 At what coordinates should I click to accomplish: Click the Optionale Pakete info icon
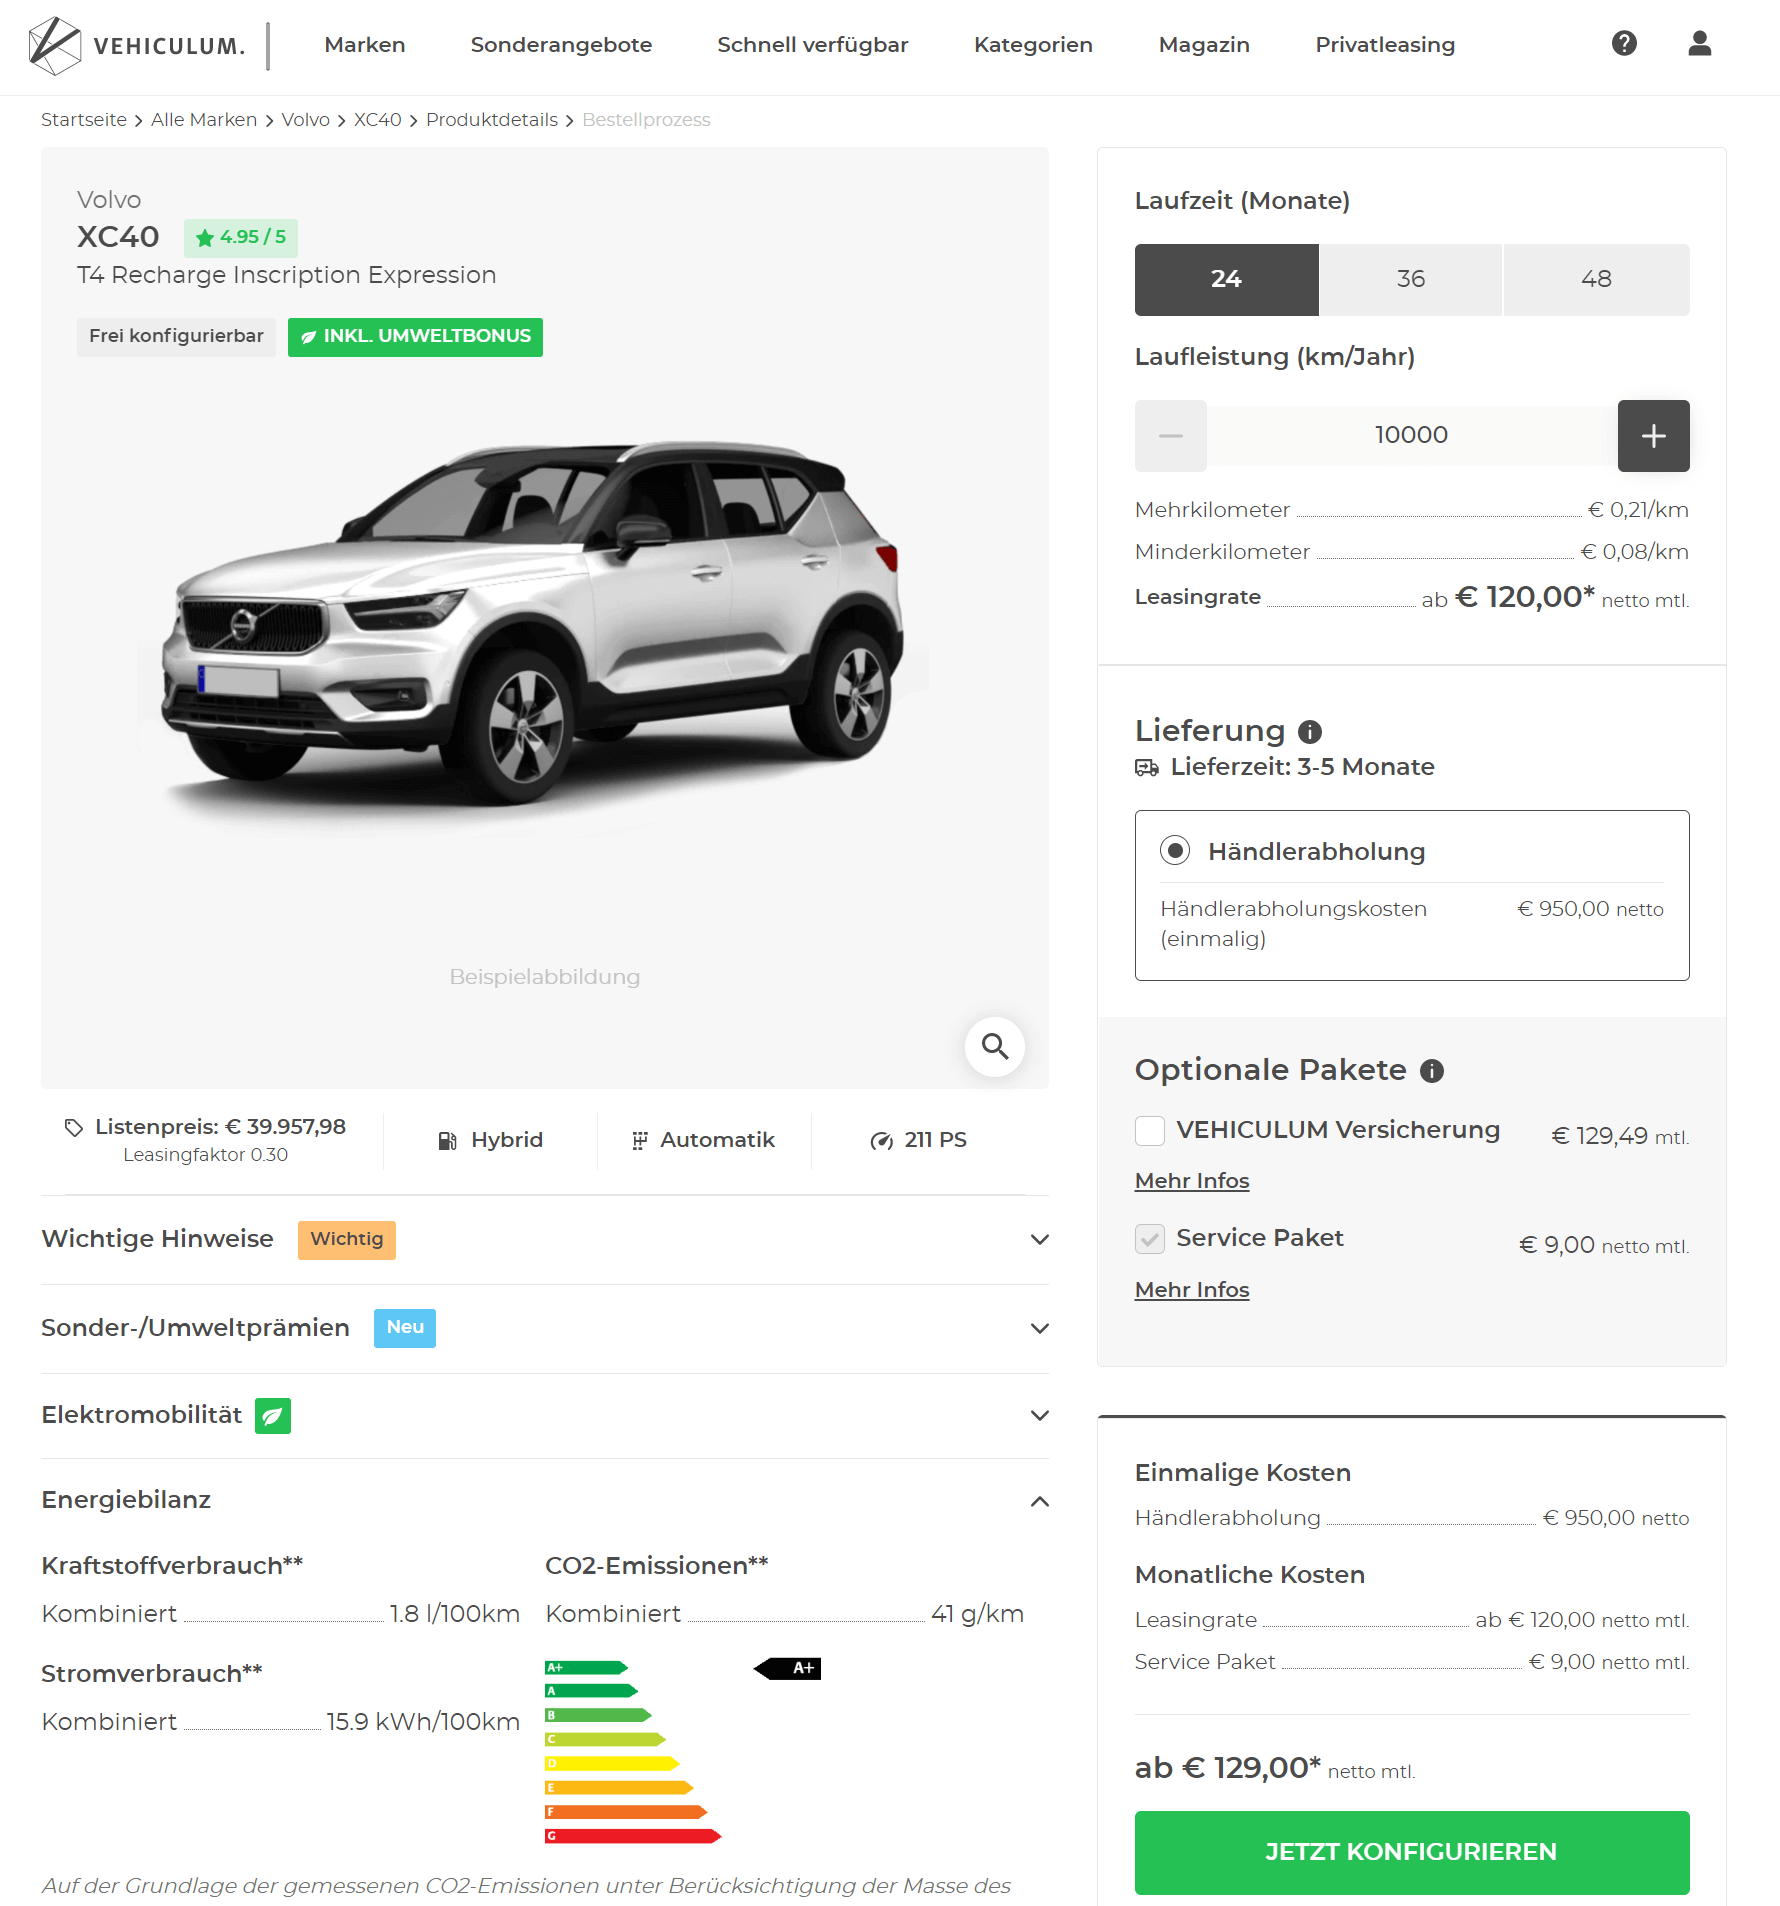[x=1432, y=1071]
